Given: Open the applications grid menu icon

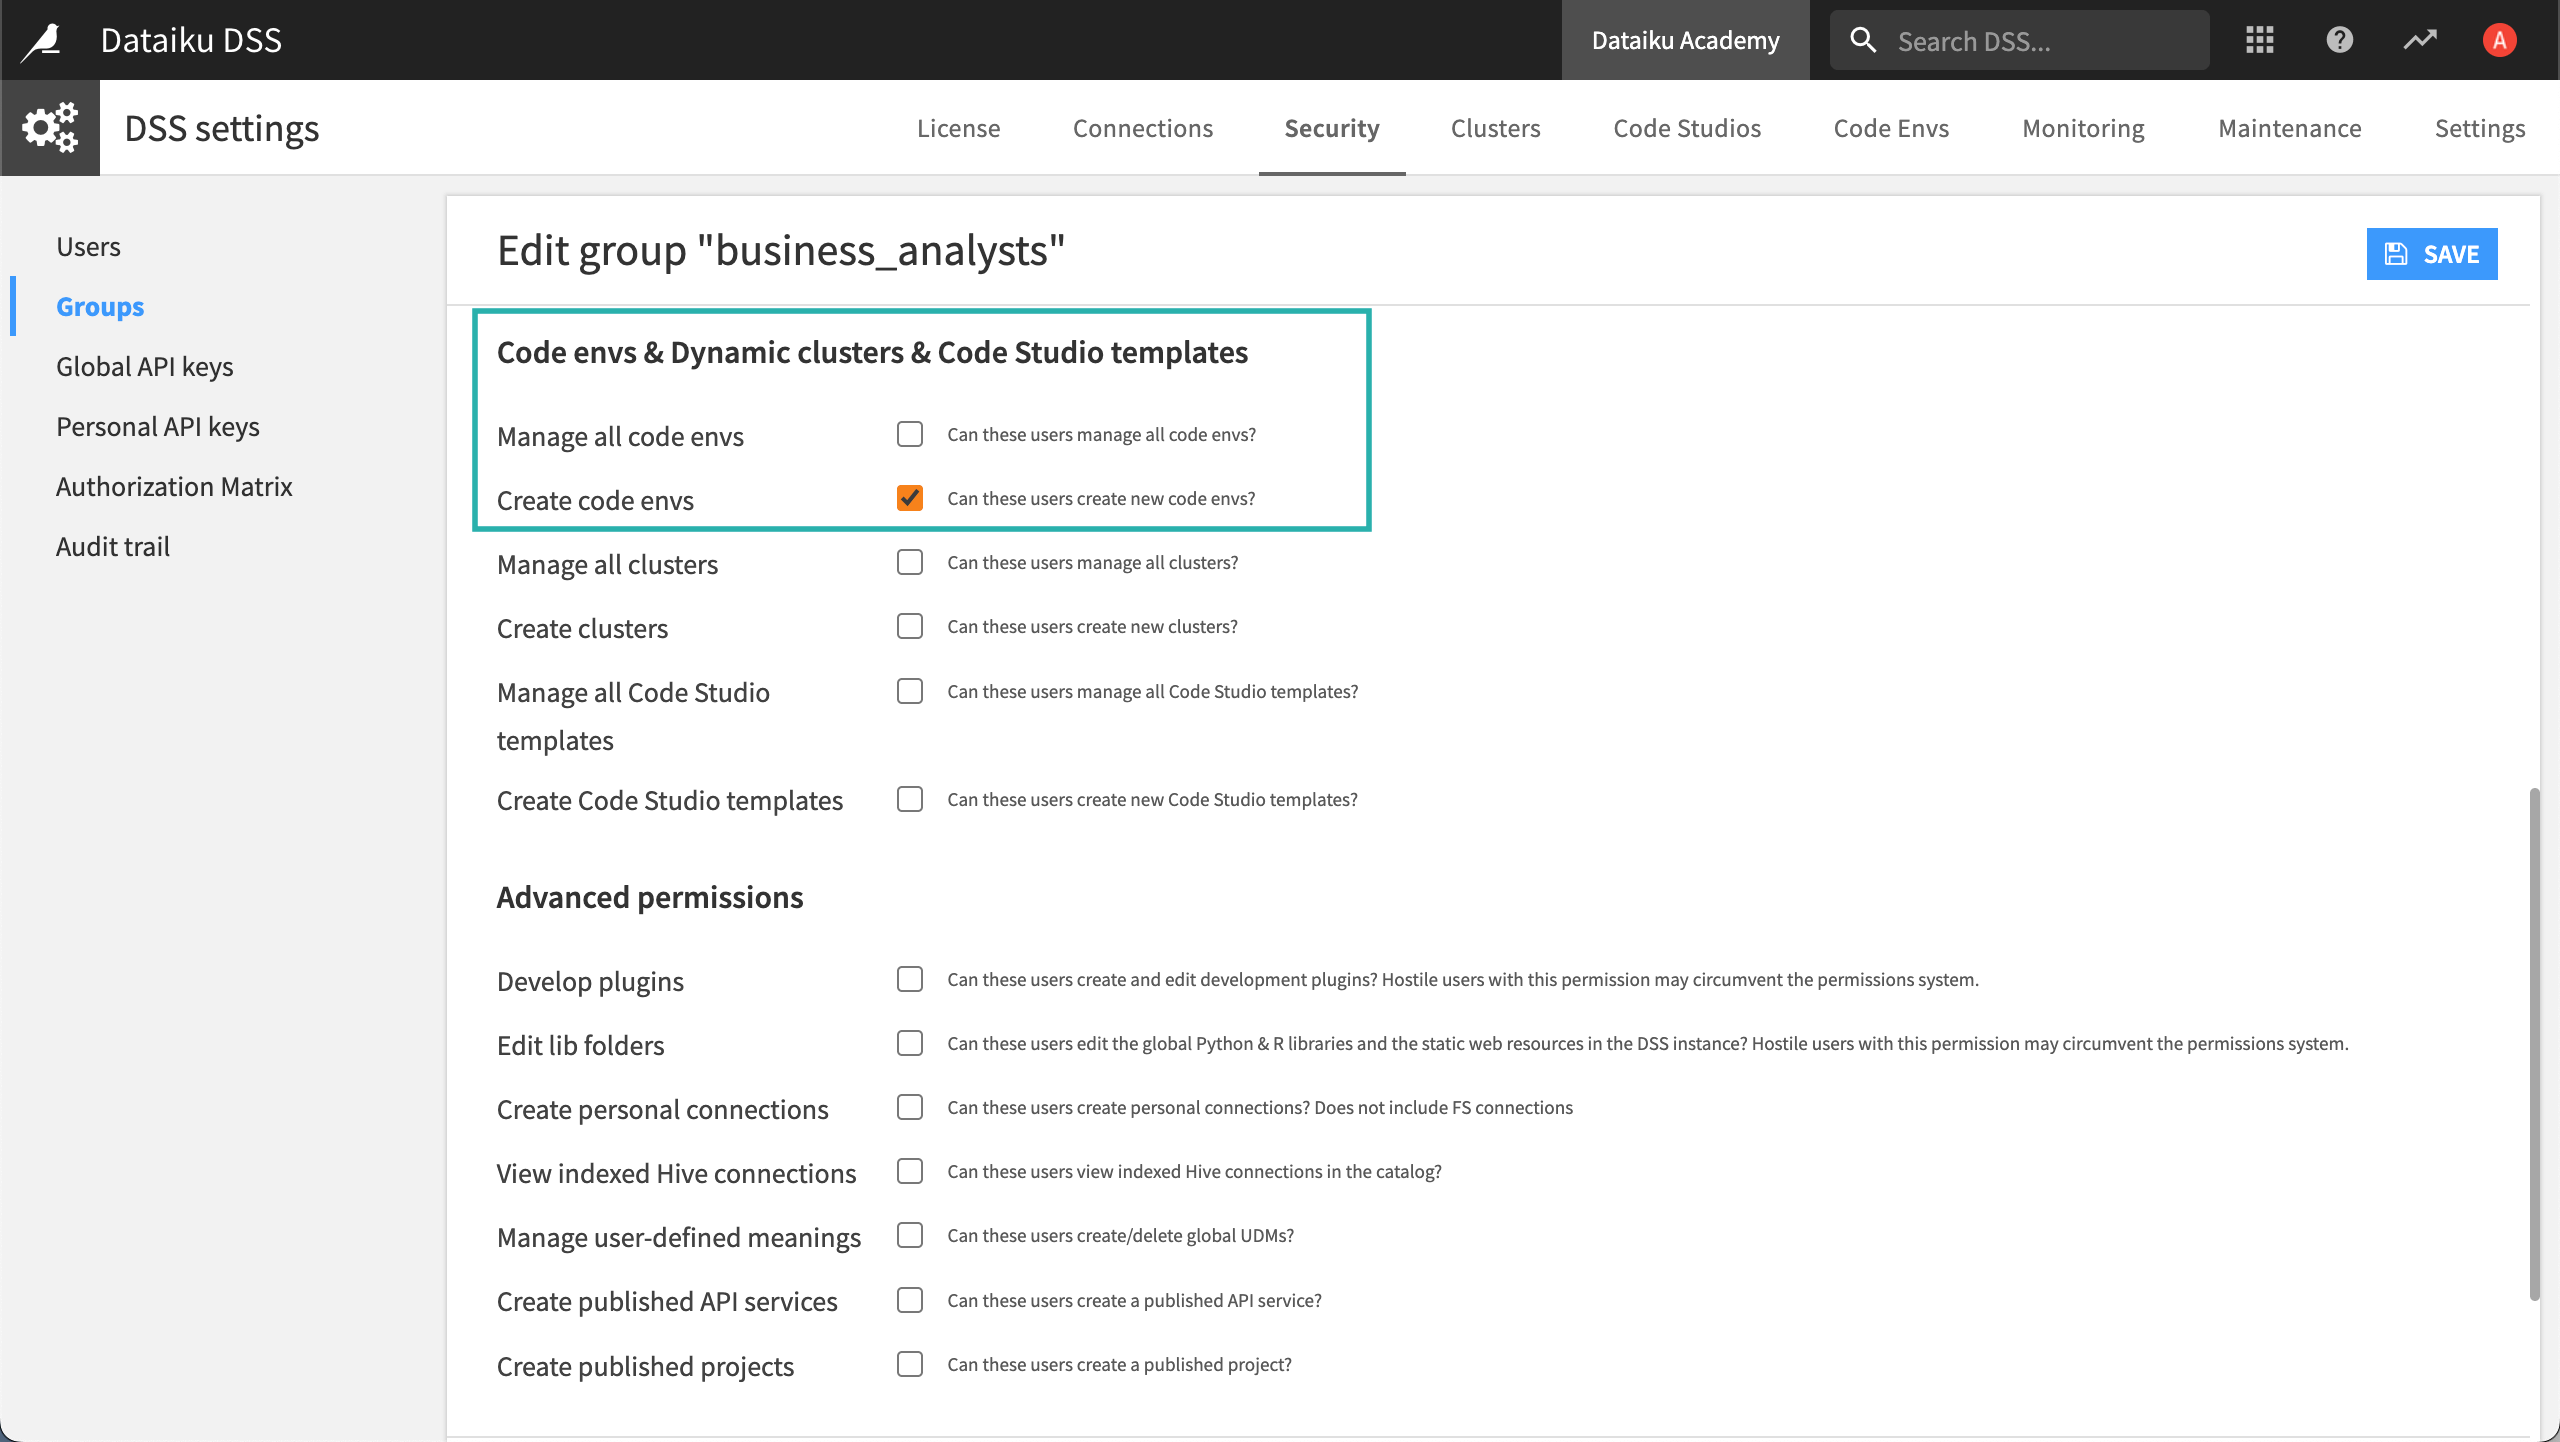Looking at the screenshot, I should [2259, 39].
